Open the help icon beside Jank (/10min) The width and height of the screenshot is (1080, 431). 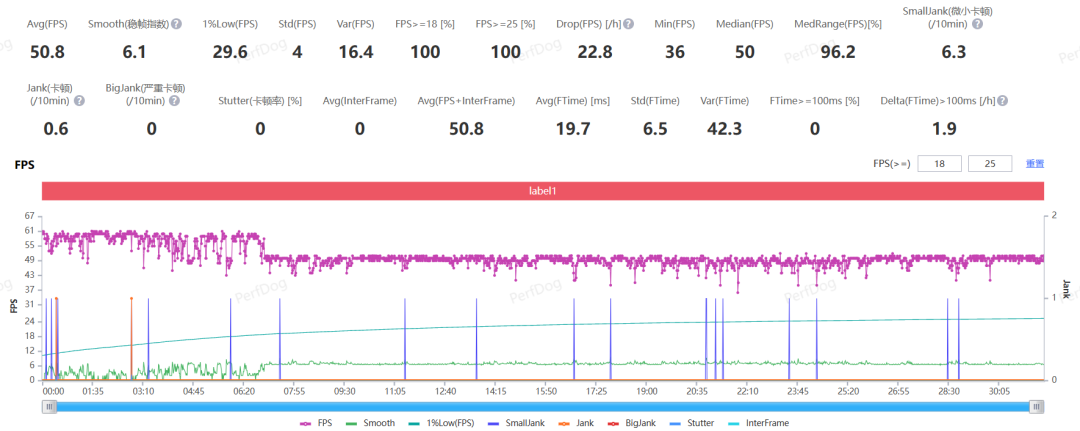[79, 101]
